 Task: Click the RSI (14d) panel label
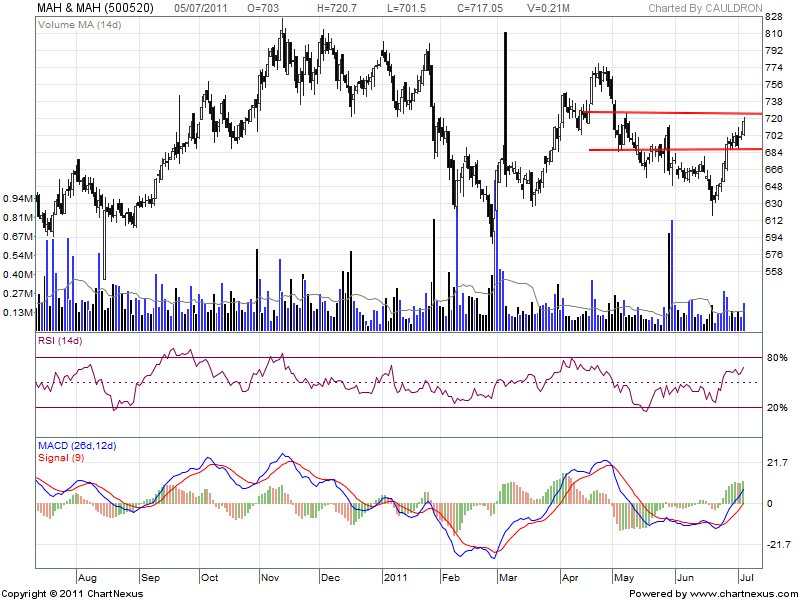pyautogui.click(x=59, y=343)
